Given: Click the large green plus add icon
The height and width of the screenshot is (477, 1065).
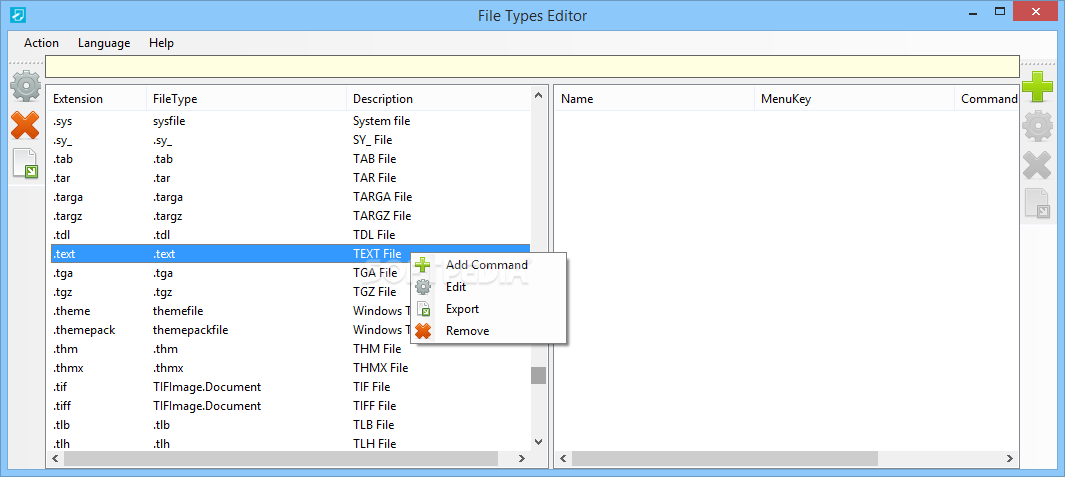Looking at the screenshot, I should click(x=1037, y=87).
